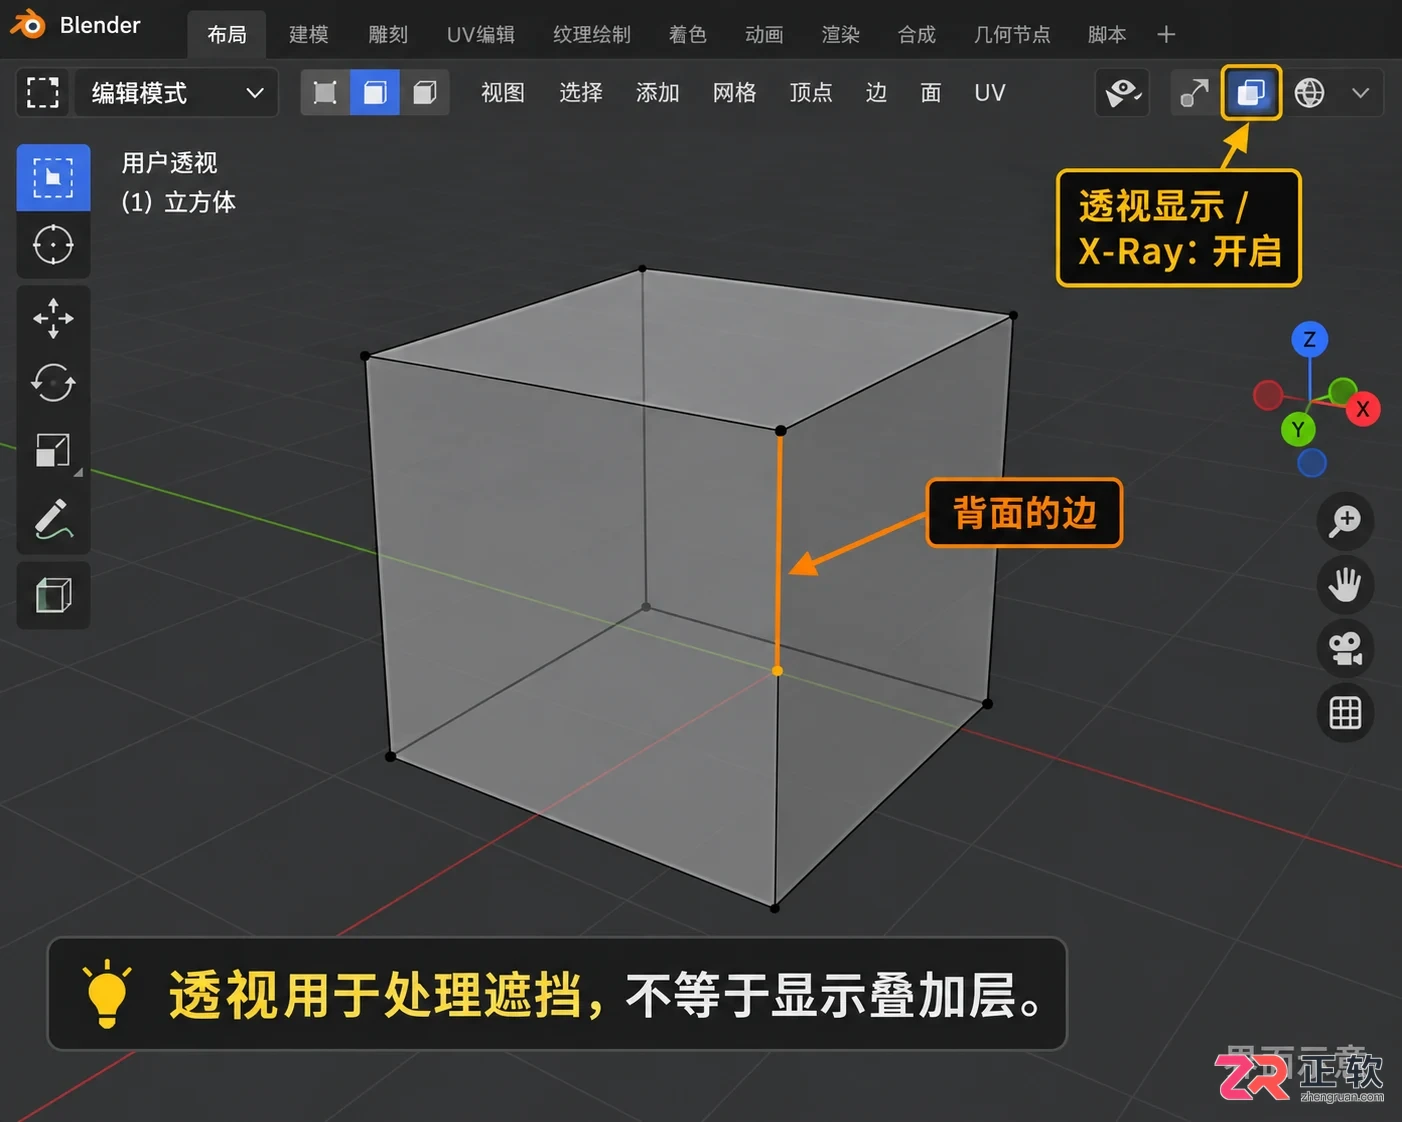Toggle the show gizmo button
This screenshot has width=1402, height=1122.
tap(1194, 93)
